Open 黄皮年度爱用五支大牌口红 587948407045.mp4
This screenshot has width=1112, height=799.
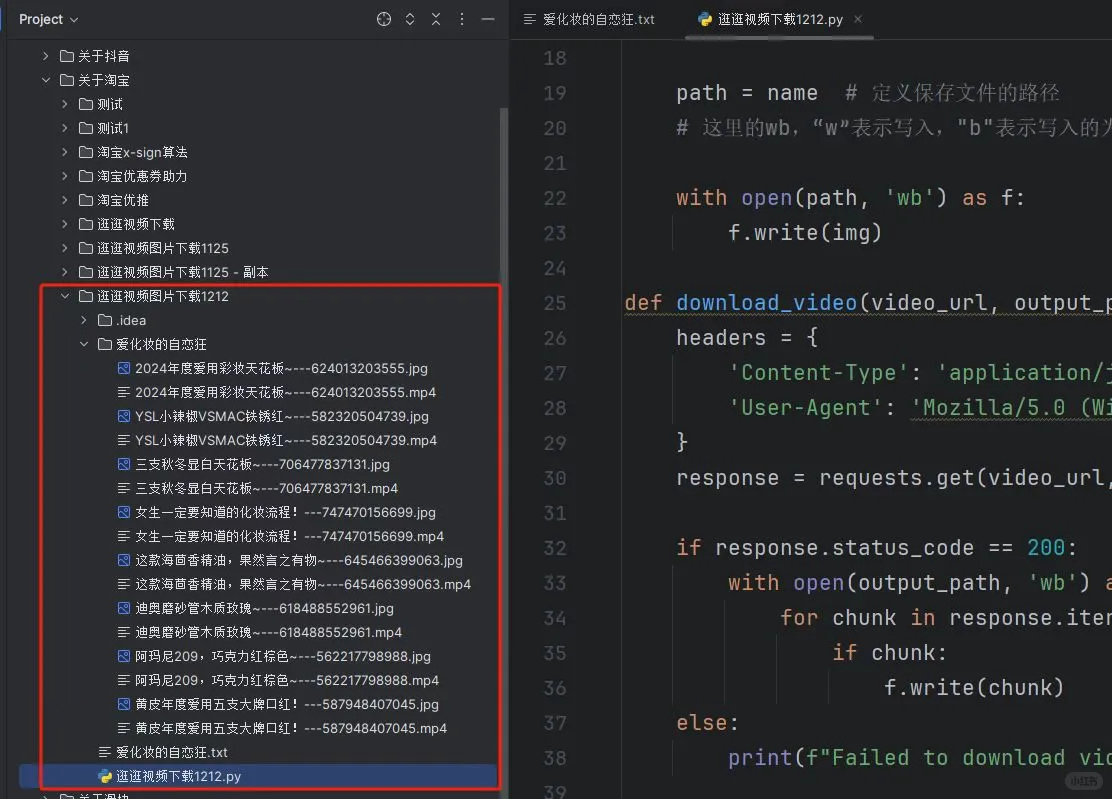click(291, 728)
